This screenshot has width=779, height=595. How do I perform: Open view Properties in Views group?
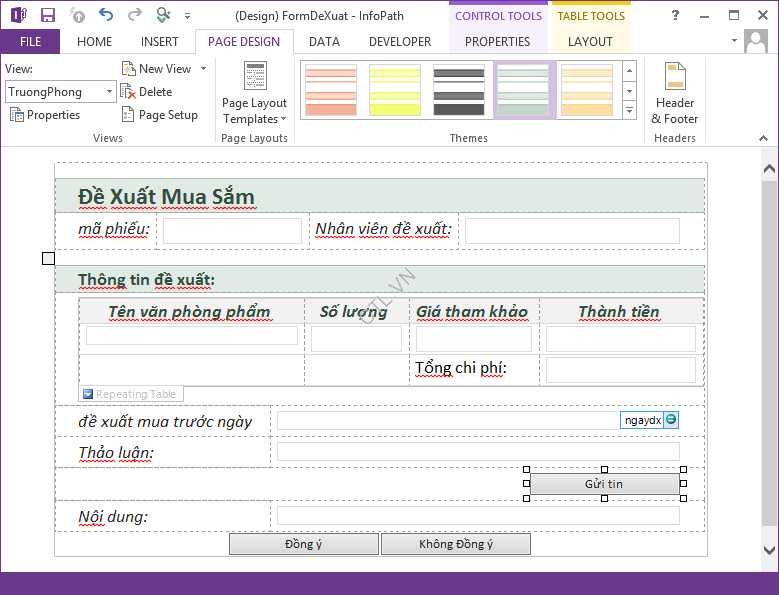45,115
